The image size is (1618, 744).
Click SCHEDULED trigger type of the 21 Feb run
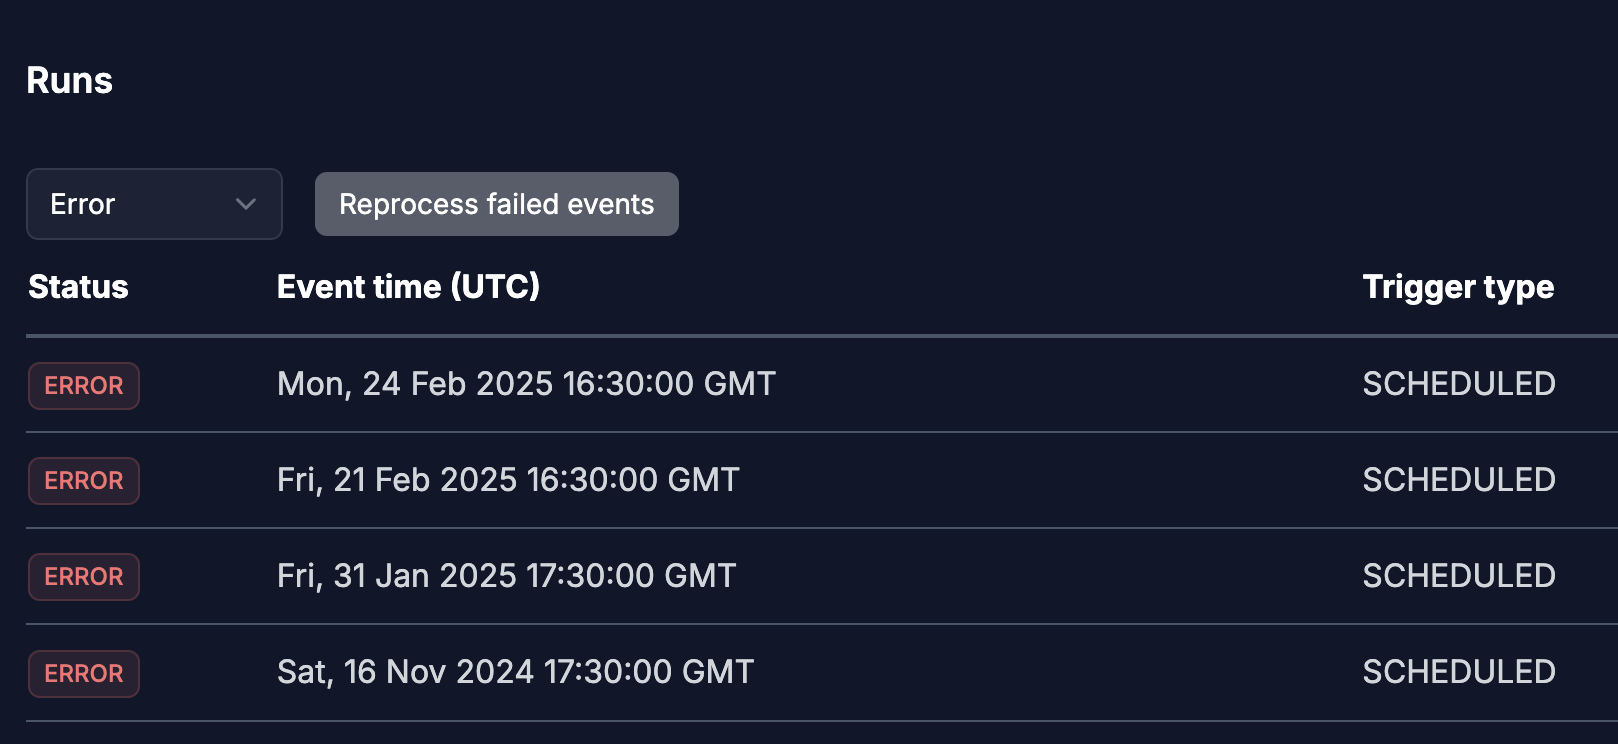1459,480
